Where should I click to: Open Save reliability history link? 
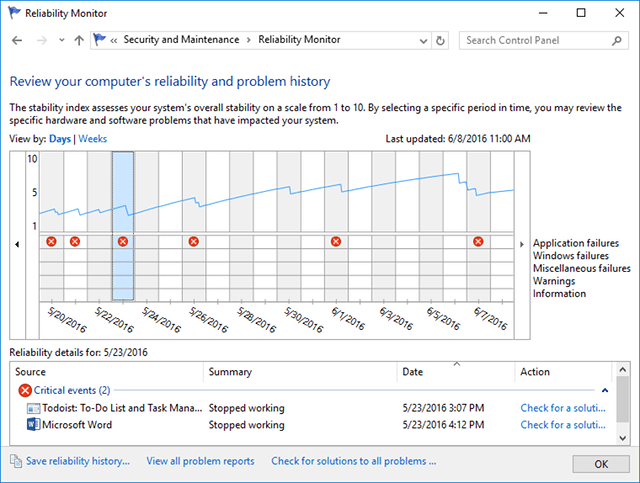[78, 461]
